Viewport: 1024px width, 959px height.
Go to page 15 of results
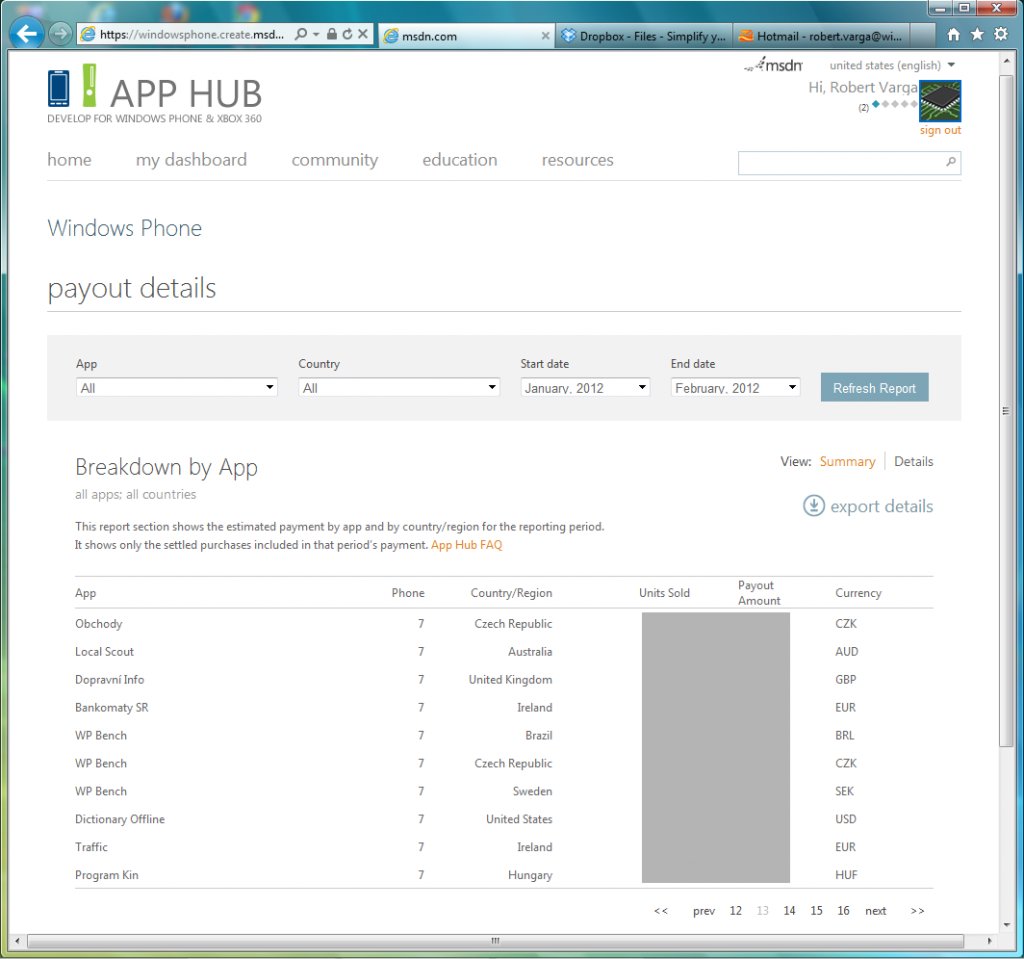pyautogui.click(x=816, y=911)
